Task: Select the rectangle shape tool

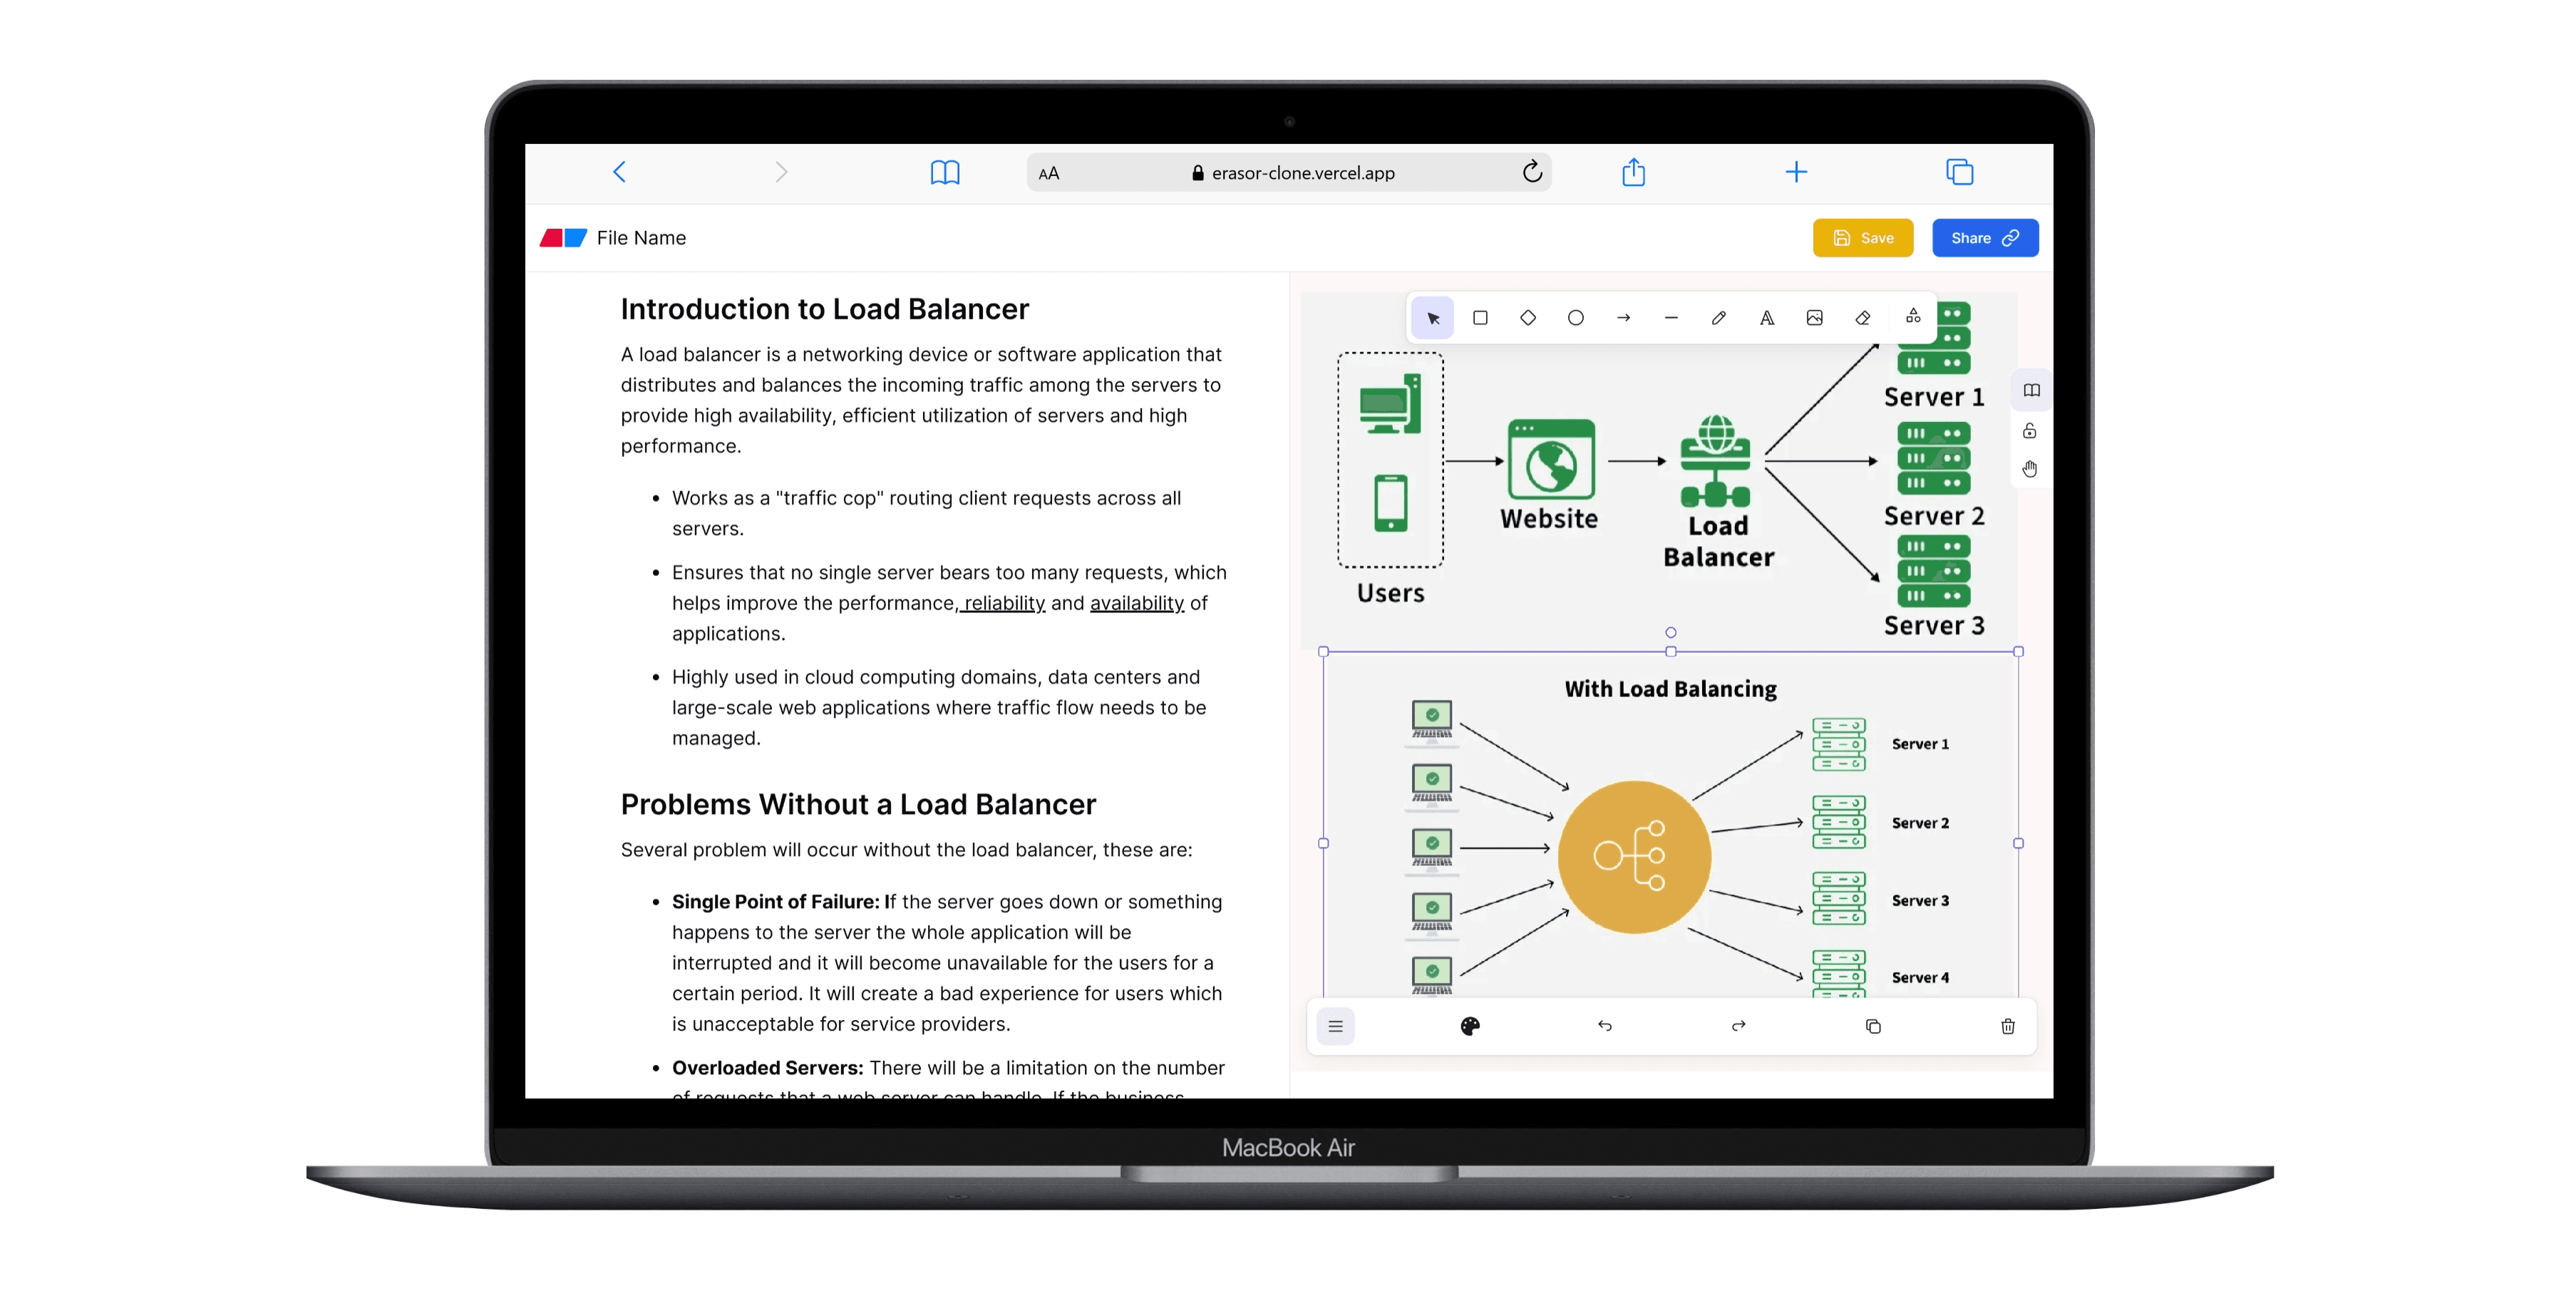Action: coord(1480,318)
